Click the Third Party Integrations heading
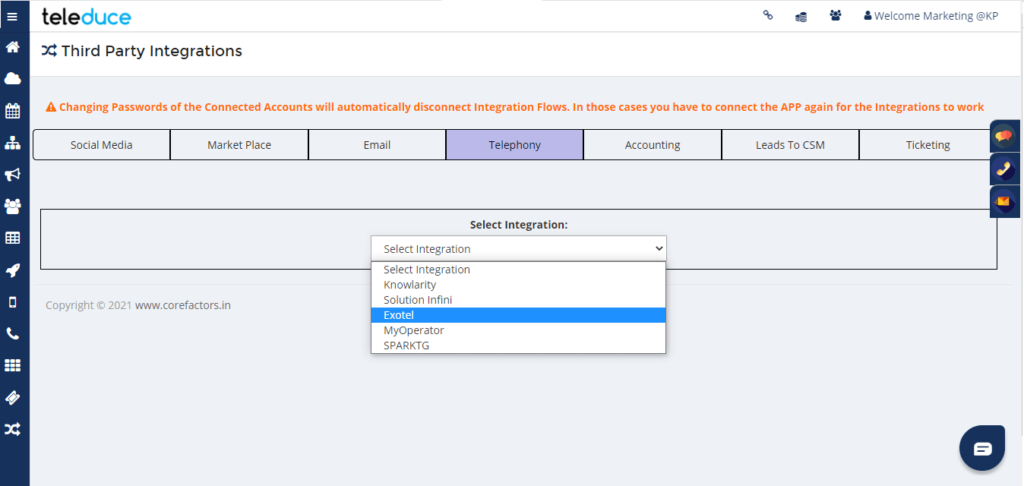Screen dimensions: 1024x486 point(152,51)
